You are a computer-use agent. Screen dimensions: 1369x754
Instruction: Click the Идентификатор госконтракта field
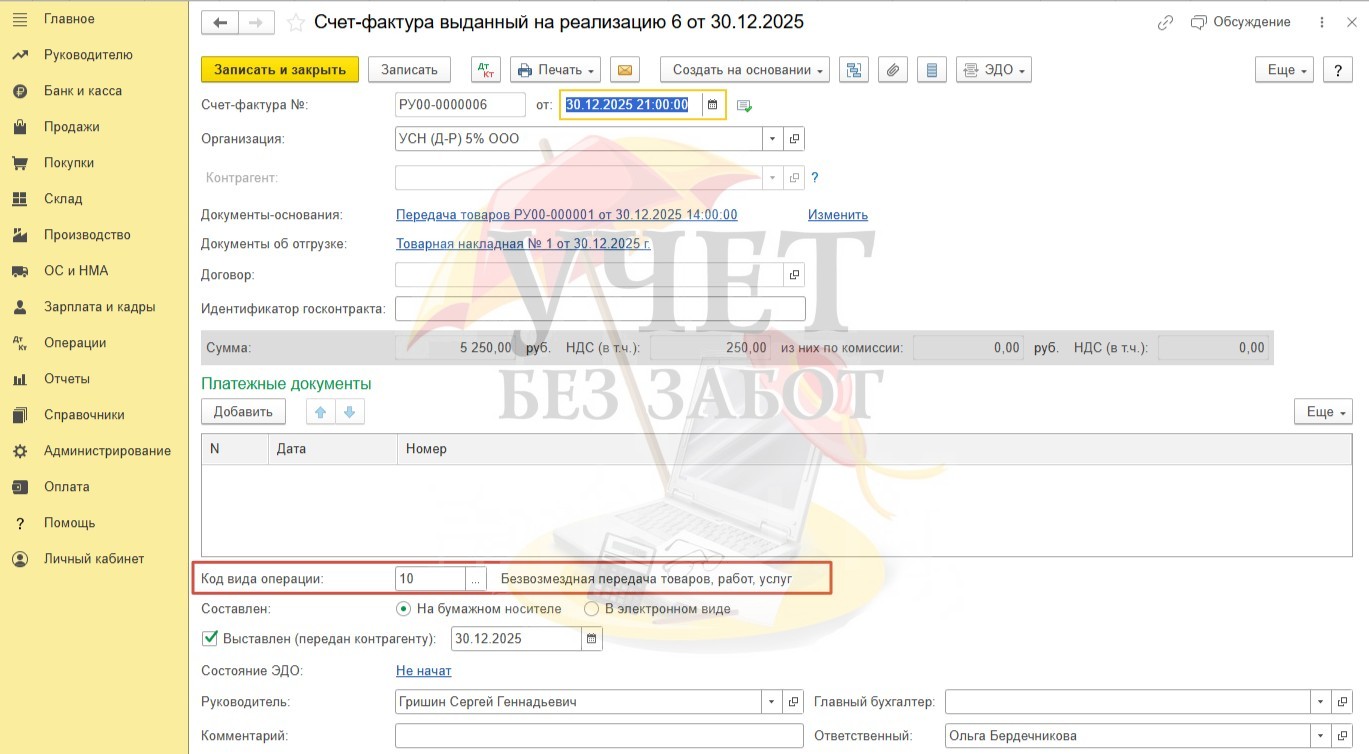600,309
